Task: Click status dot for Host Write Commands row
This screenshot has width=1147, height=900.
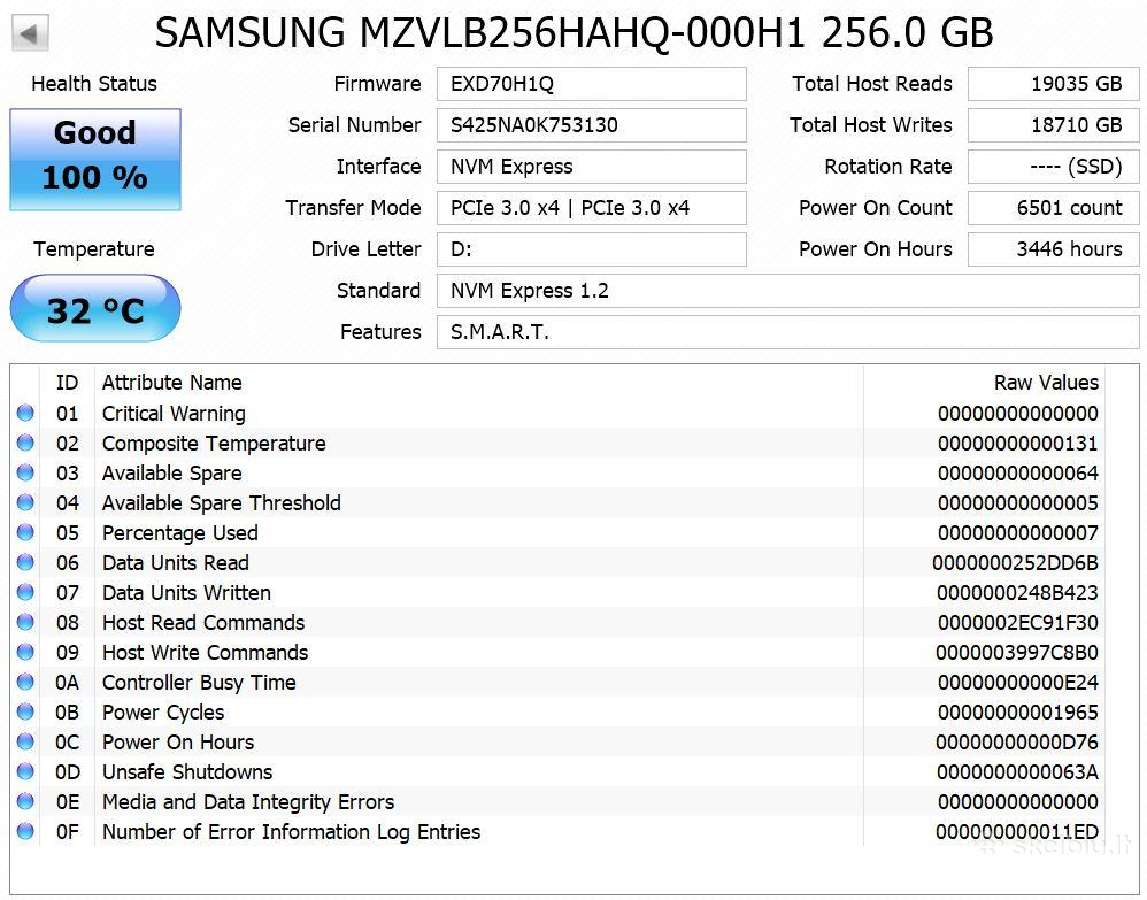Action: (x=26, y=653)
